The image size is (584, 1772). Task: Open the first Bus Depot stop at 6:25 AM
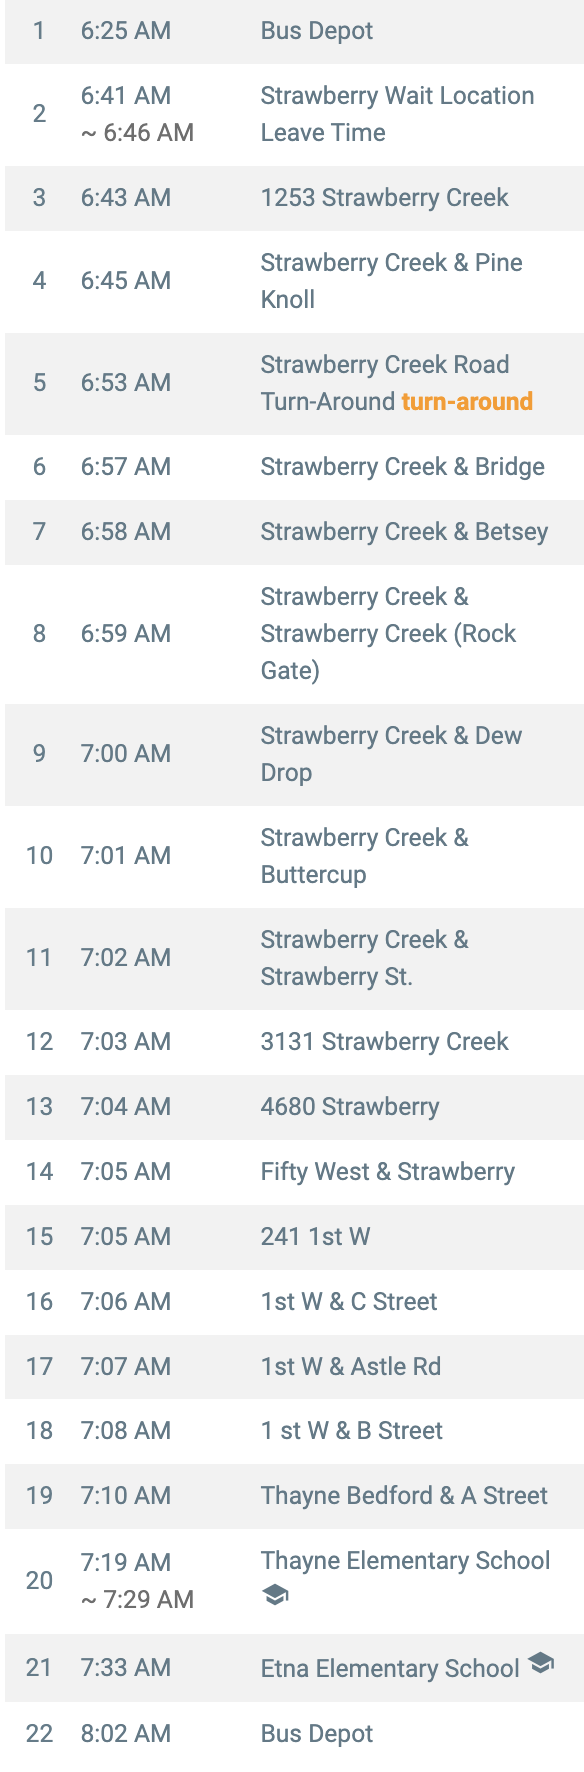click(294, 31)
